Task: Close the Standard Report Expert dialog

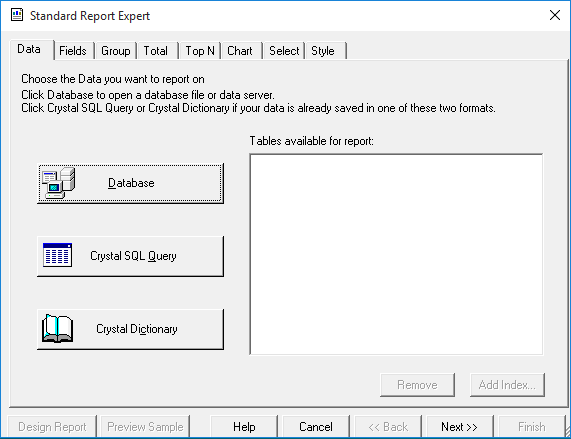Action: coord(555,15)
